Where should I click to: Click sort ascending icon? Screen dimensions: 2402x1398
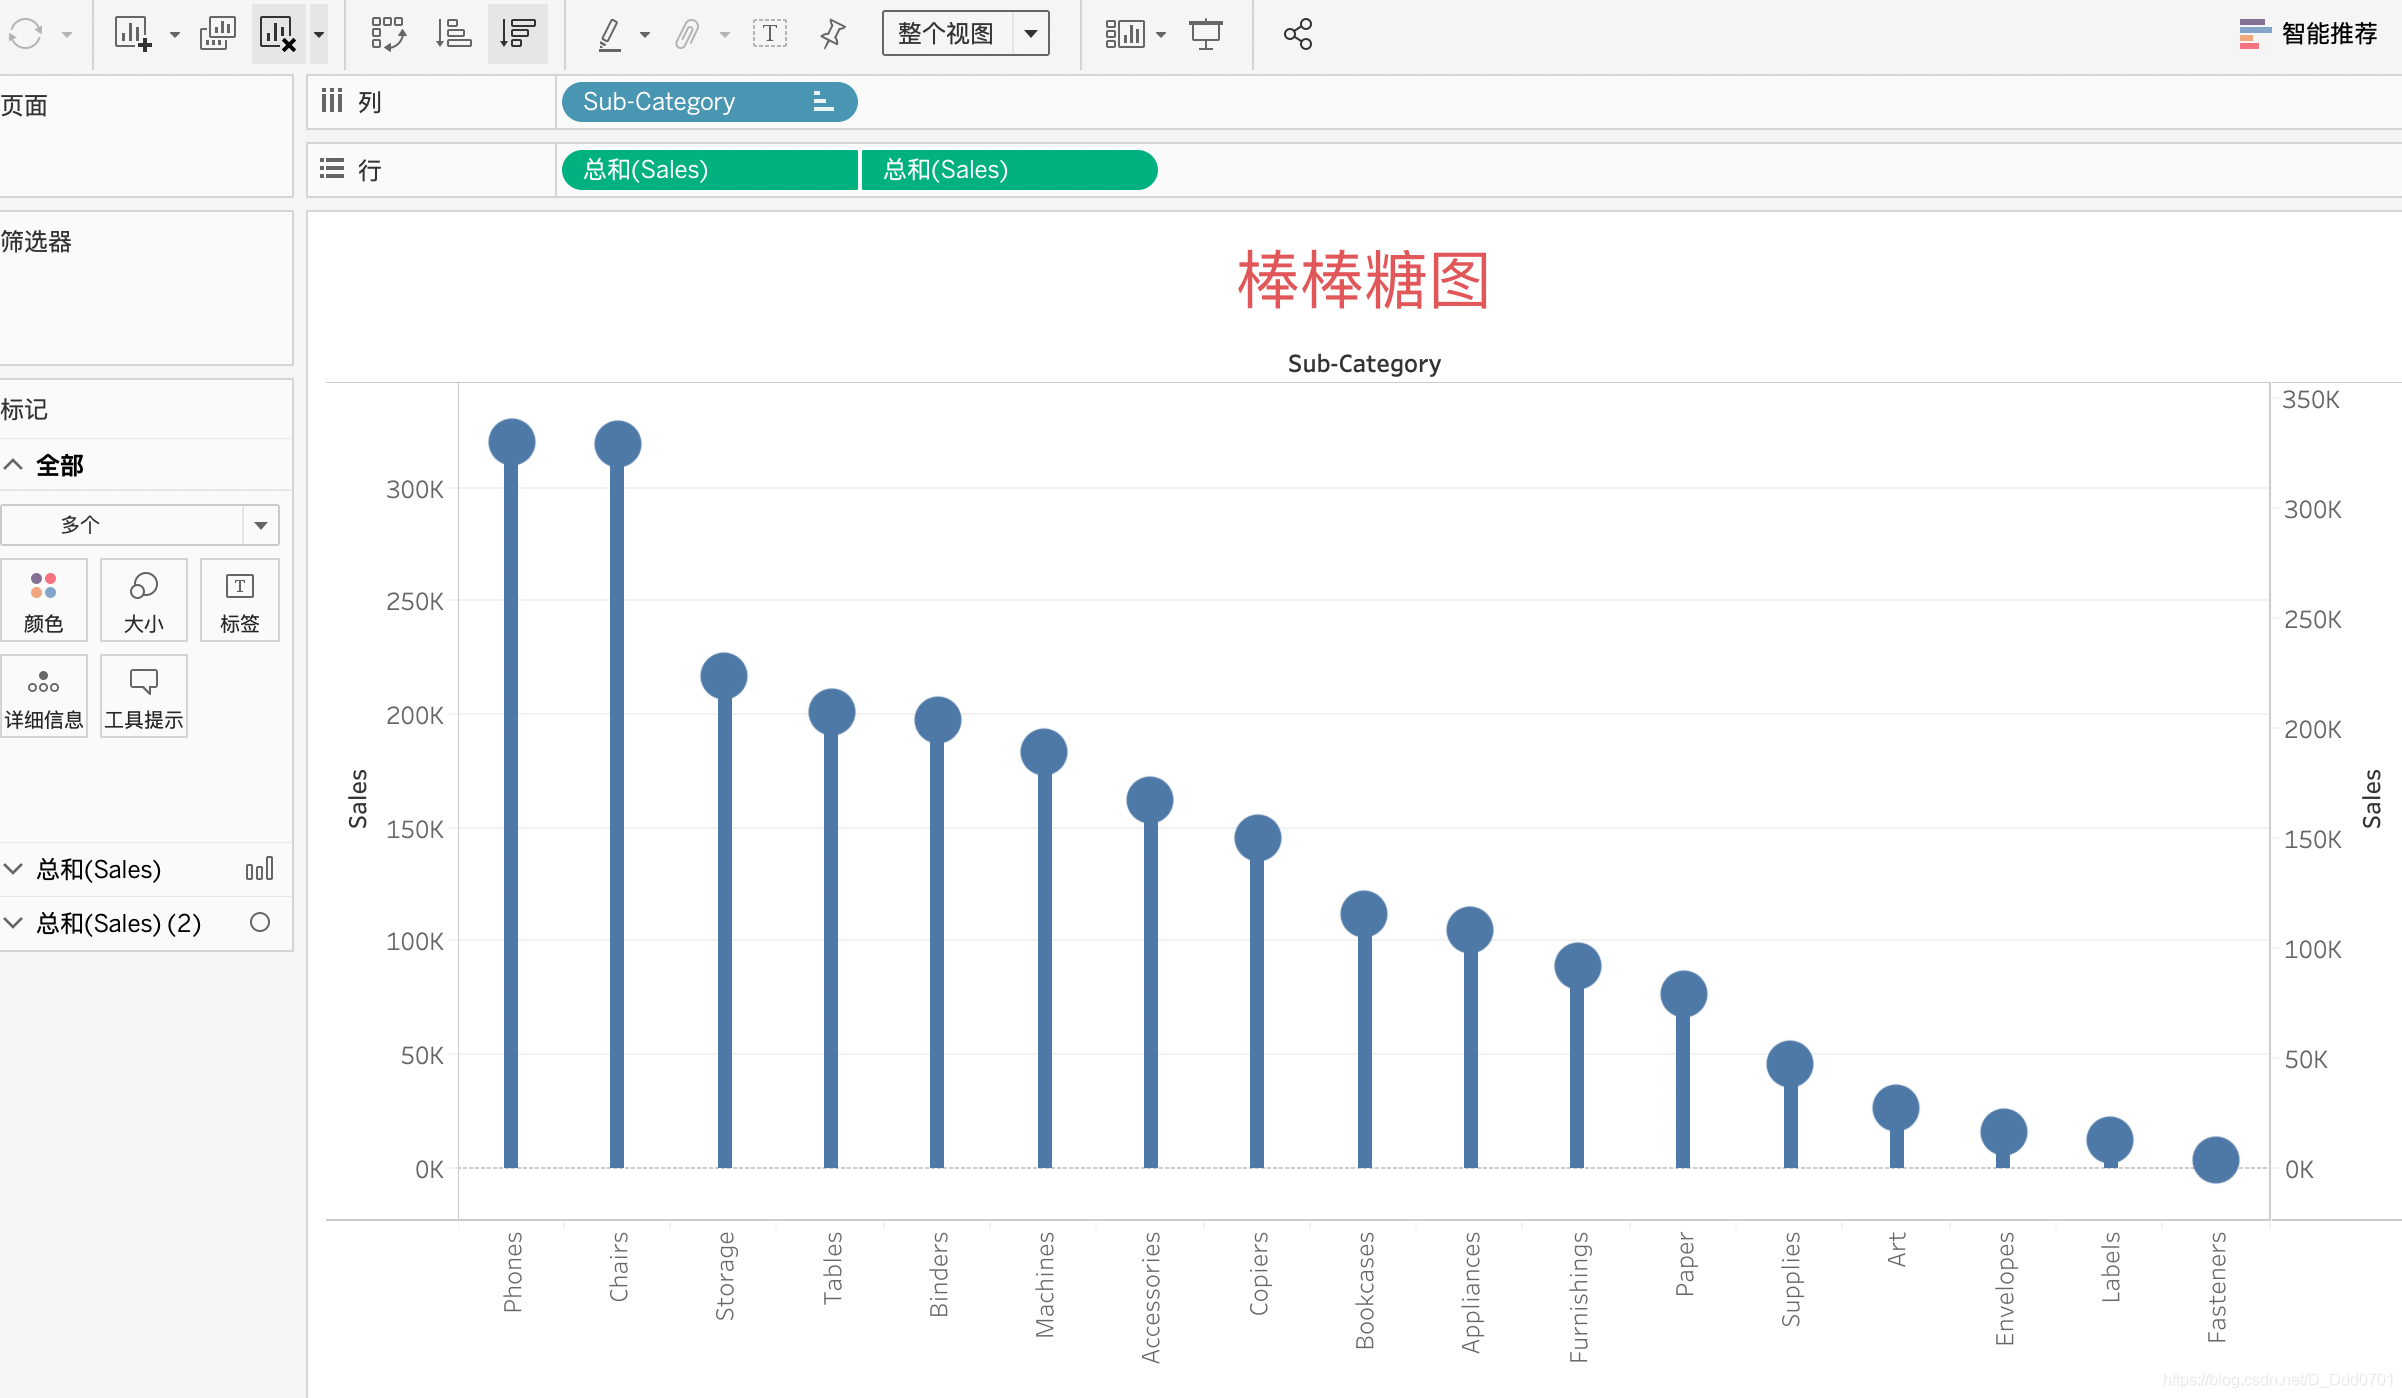pos(453,34)
